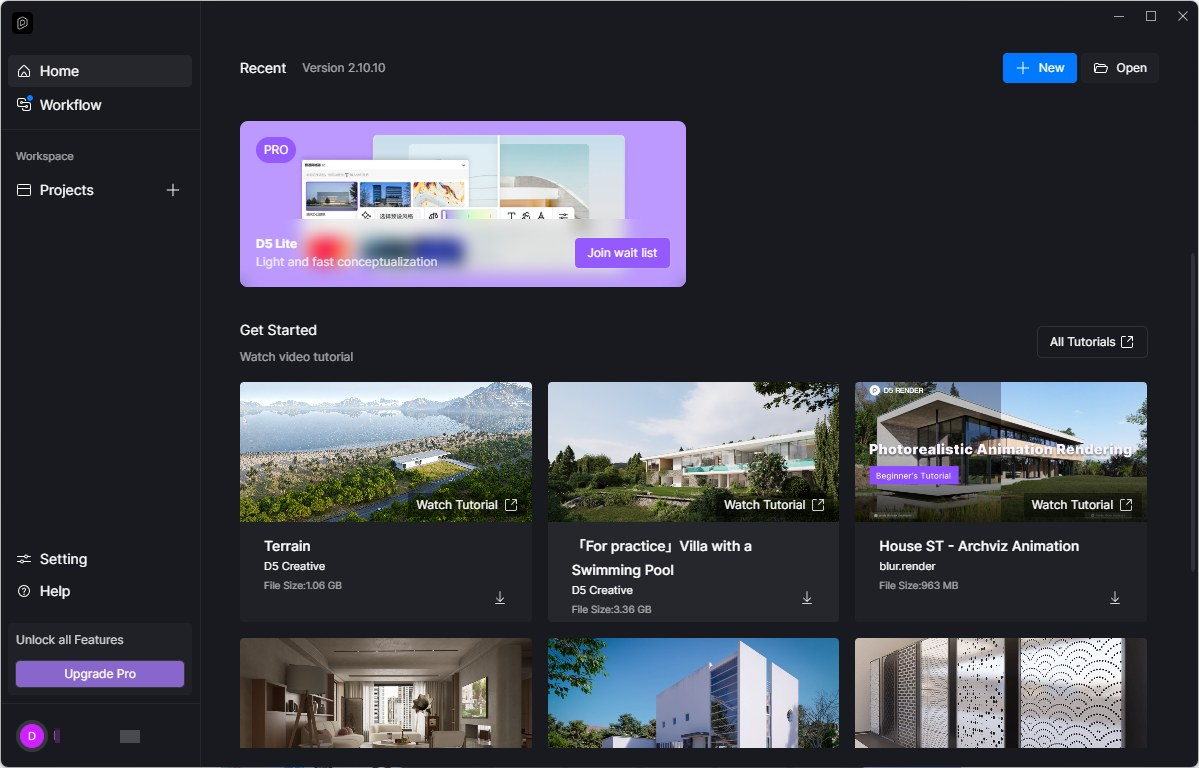The width and height of the screenshot is (1199, 768).
Task: Join wait list for D5 Lite
Action: pos(622,253)
